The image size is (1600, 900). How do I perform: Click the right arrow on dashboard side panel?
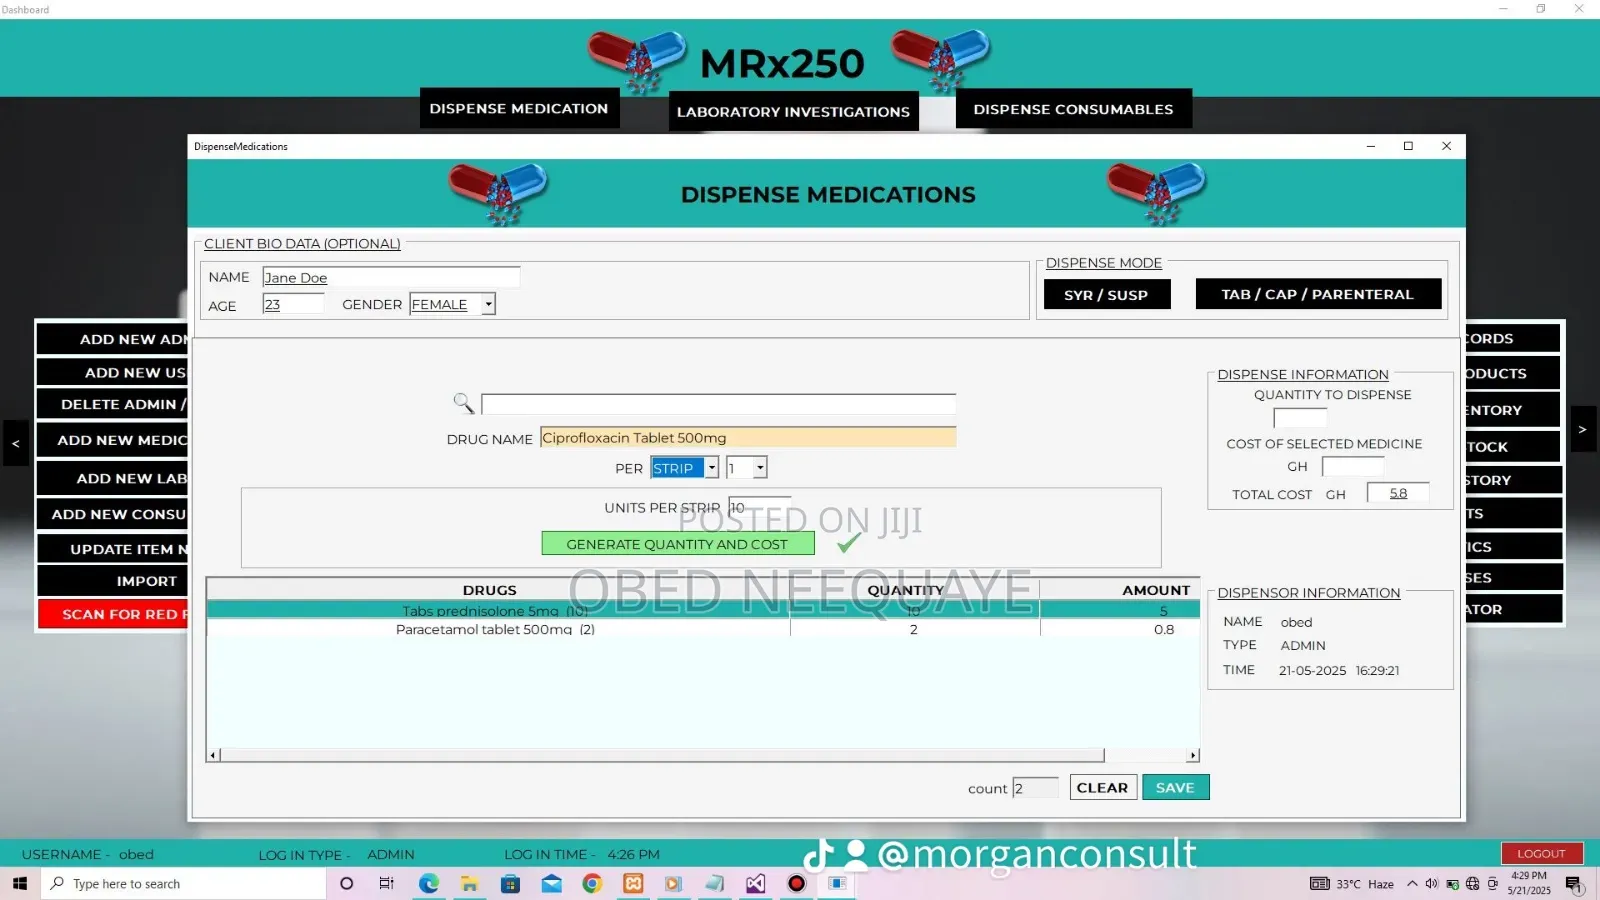1582,429
